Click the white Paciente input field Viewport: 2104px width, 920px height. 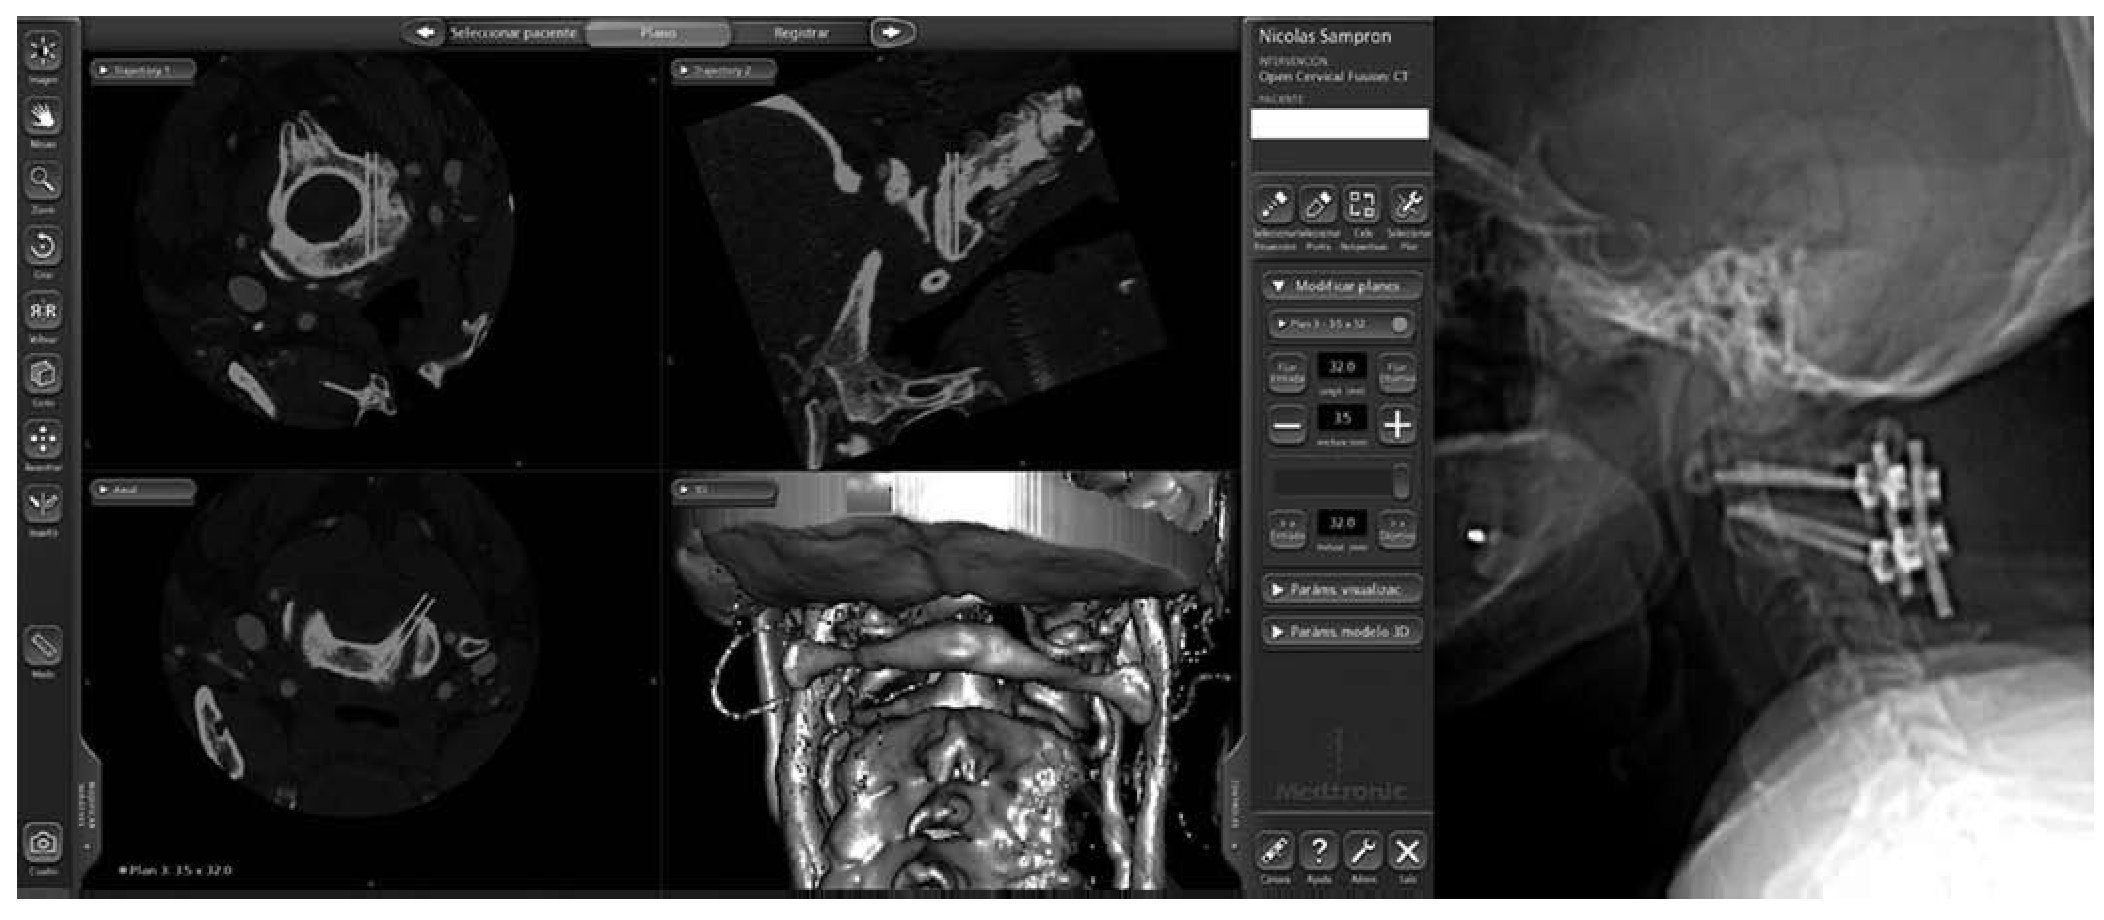1339,124
